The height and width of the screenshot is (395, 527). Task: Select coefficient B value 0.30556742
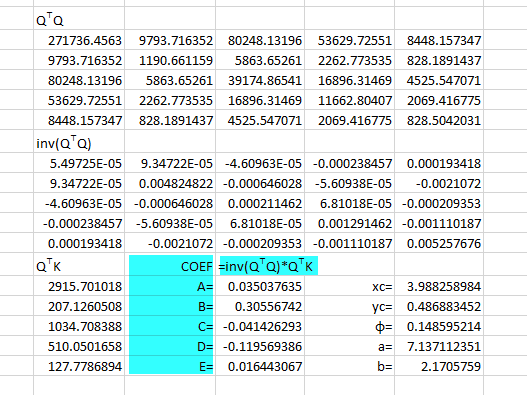click(x=260, y=307)
